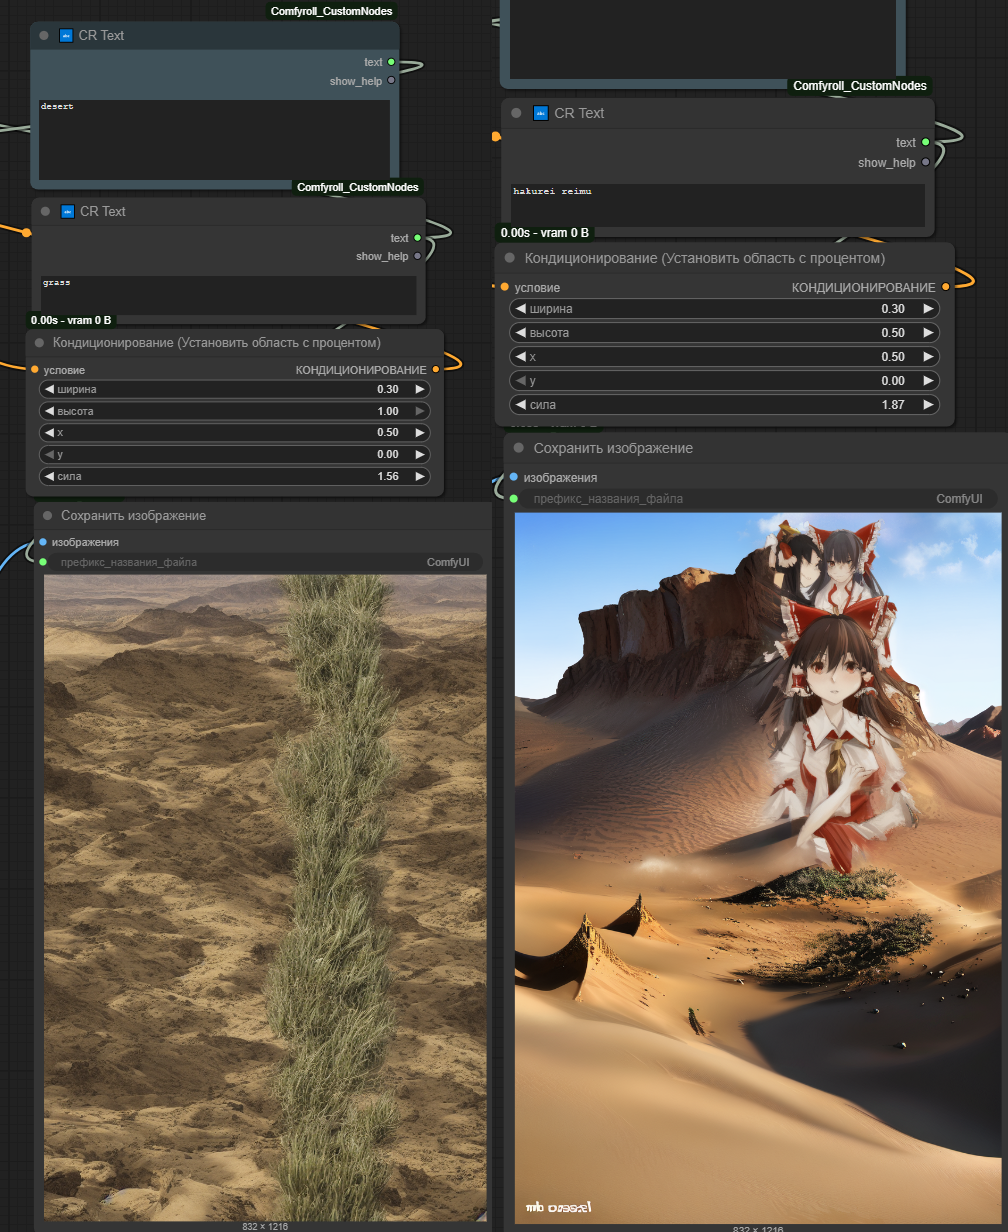This screenshot has height=1232, width=1008.
Task: Collapse the CR Text node containing desert
Action: pyautogui.click(x=44, y=35)
